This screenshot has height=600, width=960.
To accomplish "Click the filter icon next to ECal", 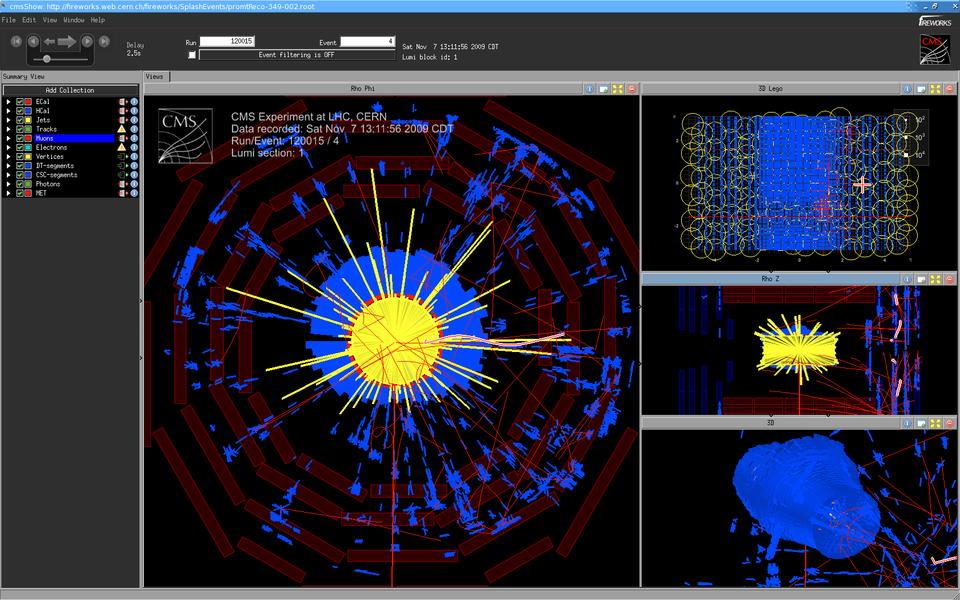I will coord(122,102).
